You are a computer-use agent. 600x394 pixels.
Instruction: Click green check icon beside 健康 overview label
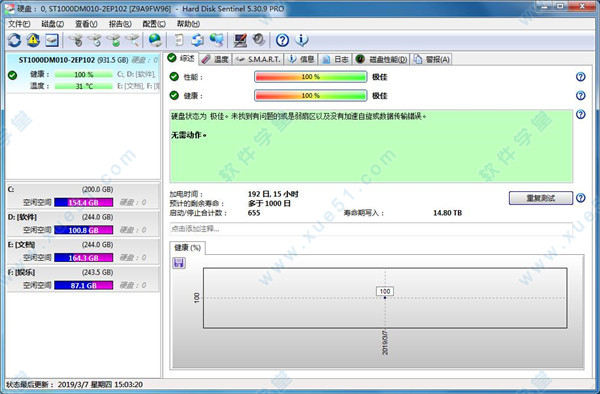pyautogui.click(x=174, y=95)
